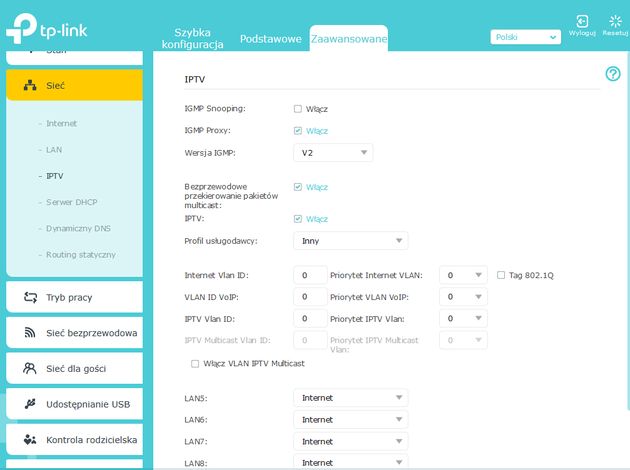
Task: Click the Tryb pracy mode icon
Action: (x=30, y=297)
